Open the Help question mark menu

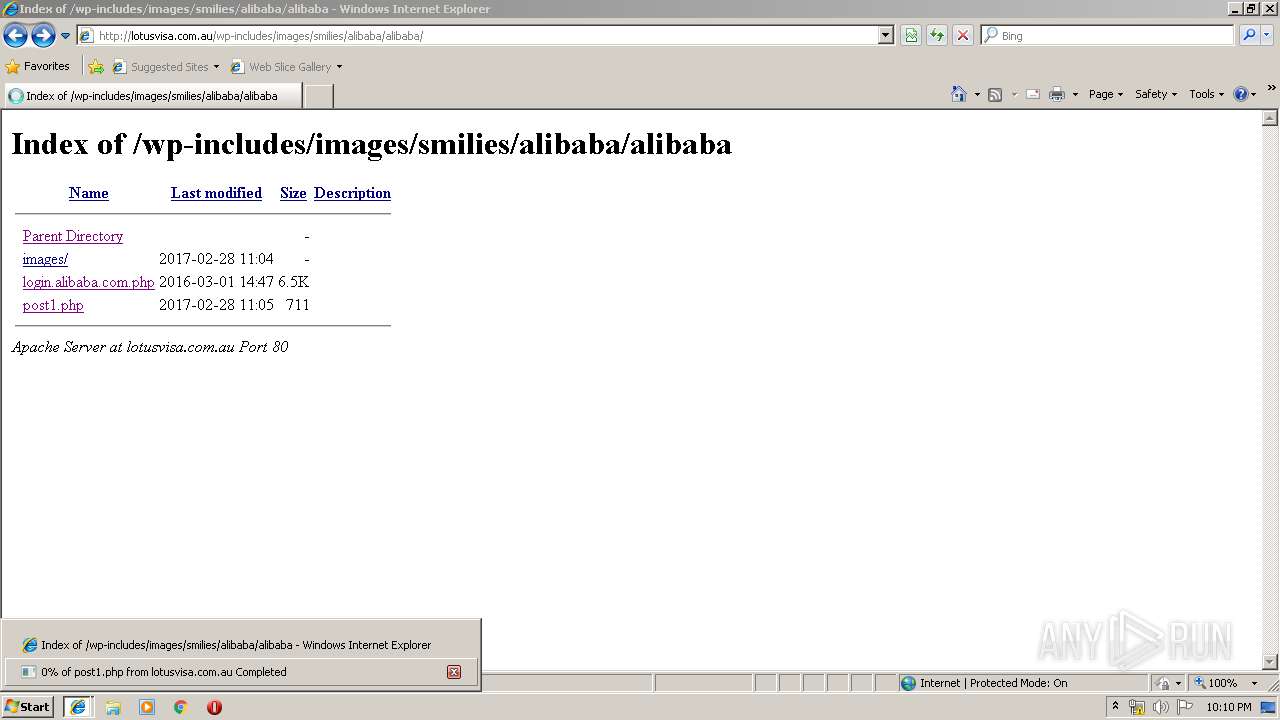pos(1245,94)
